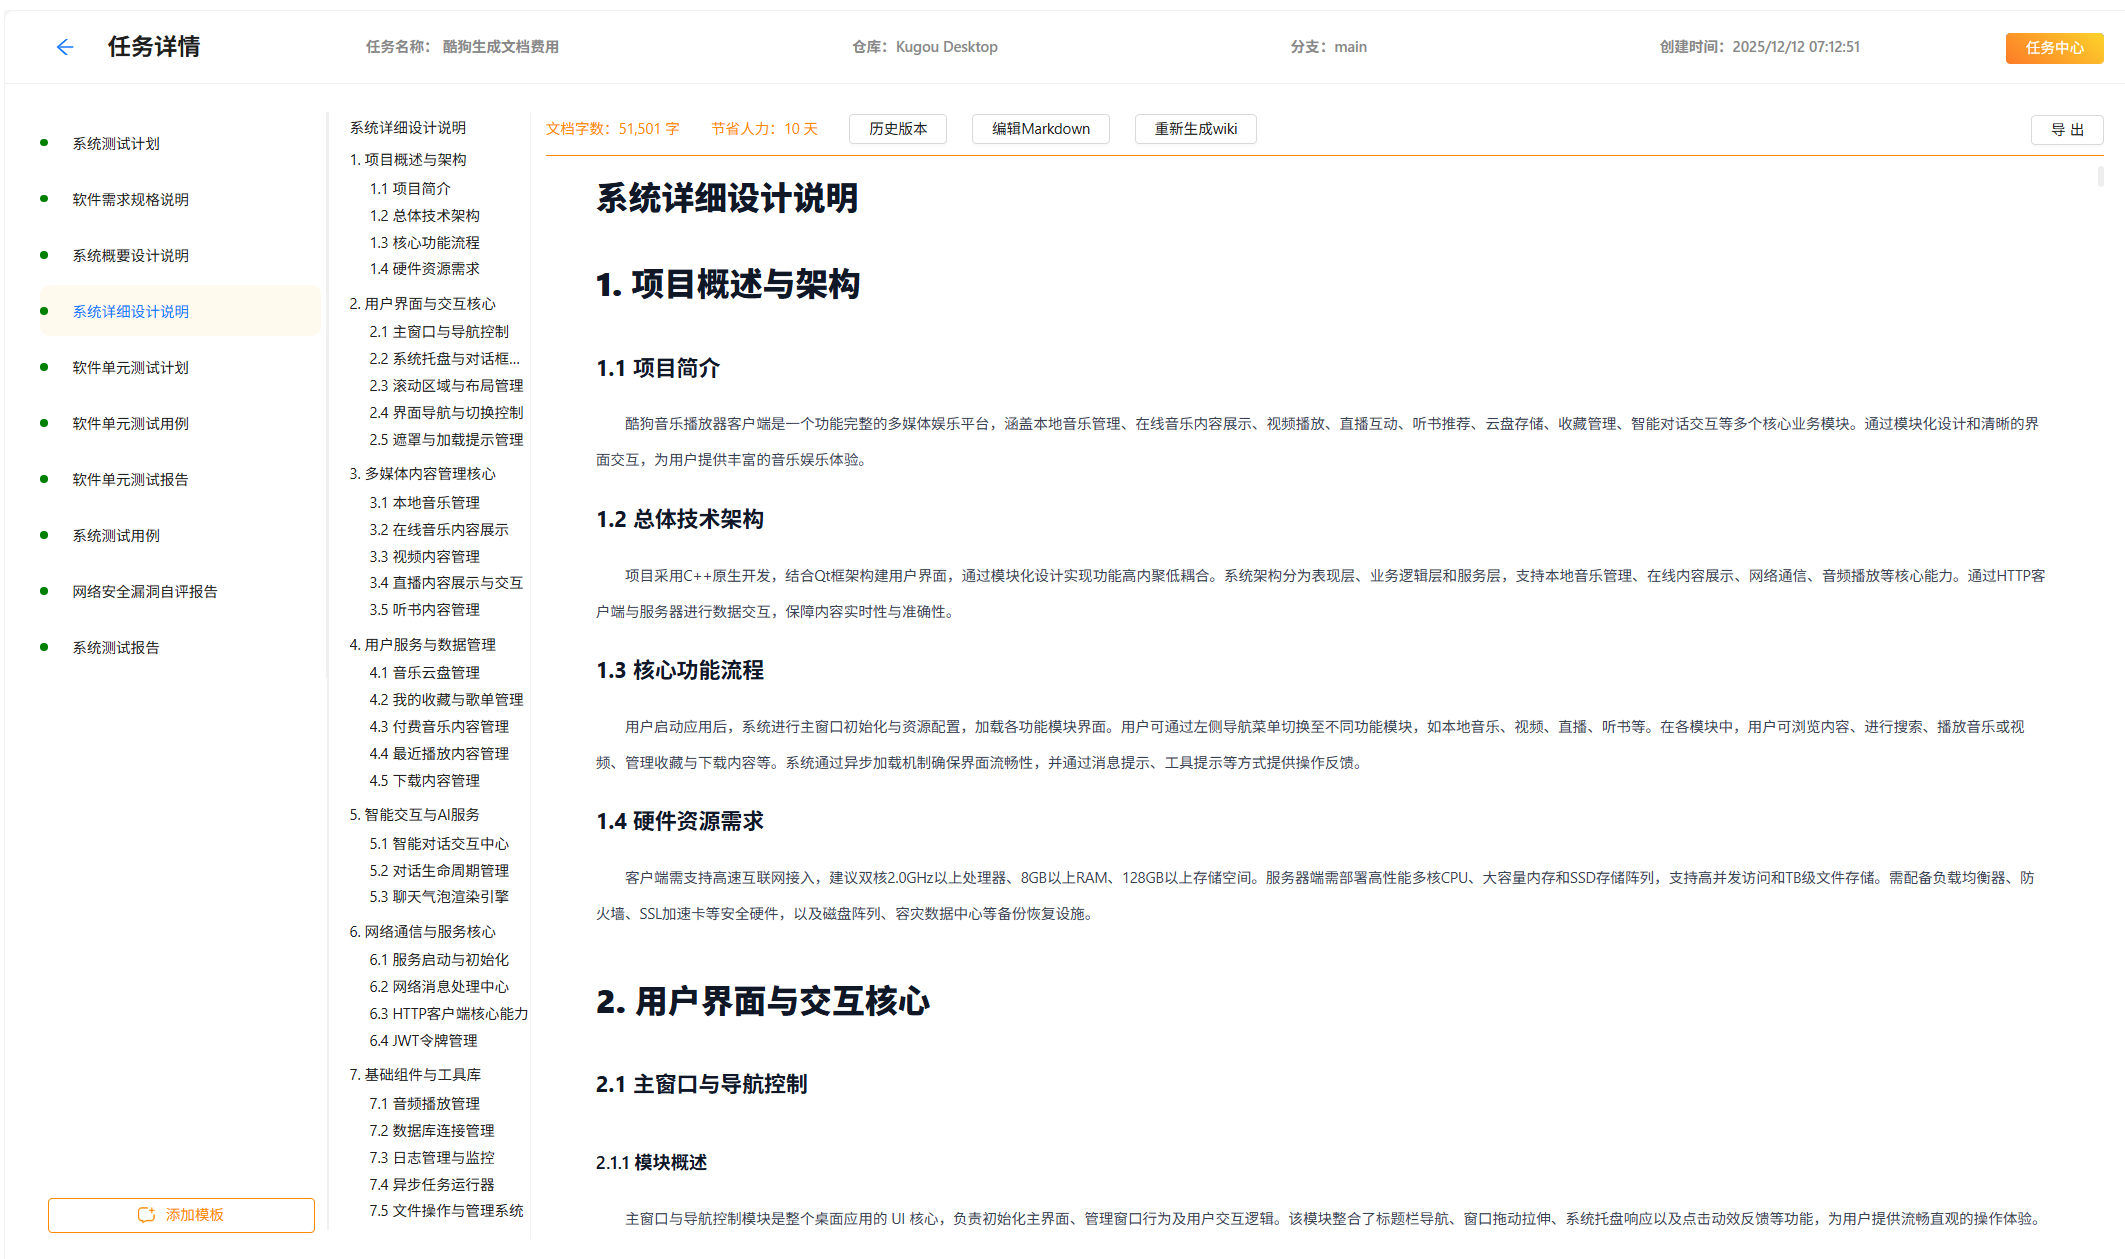Screen dimensions: 2125x1259
Task: Open 软件需求规格说明 document
Action: pos(128,199)
